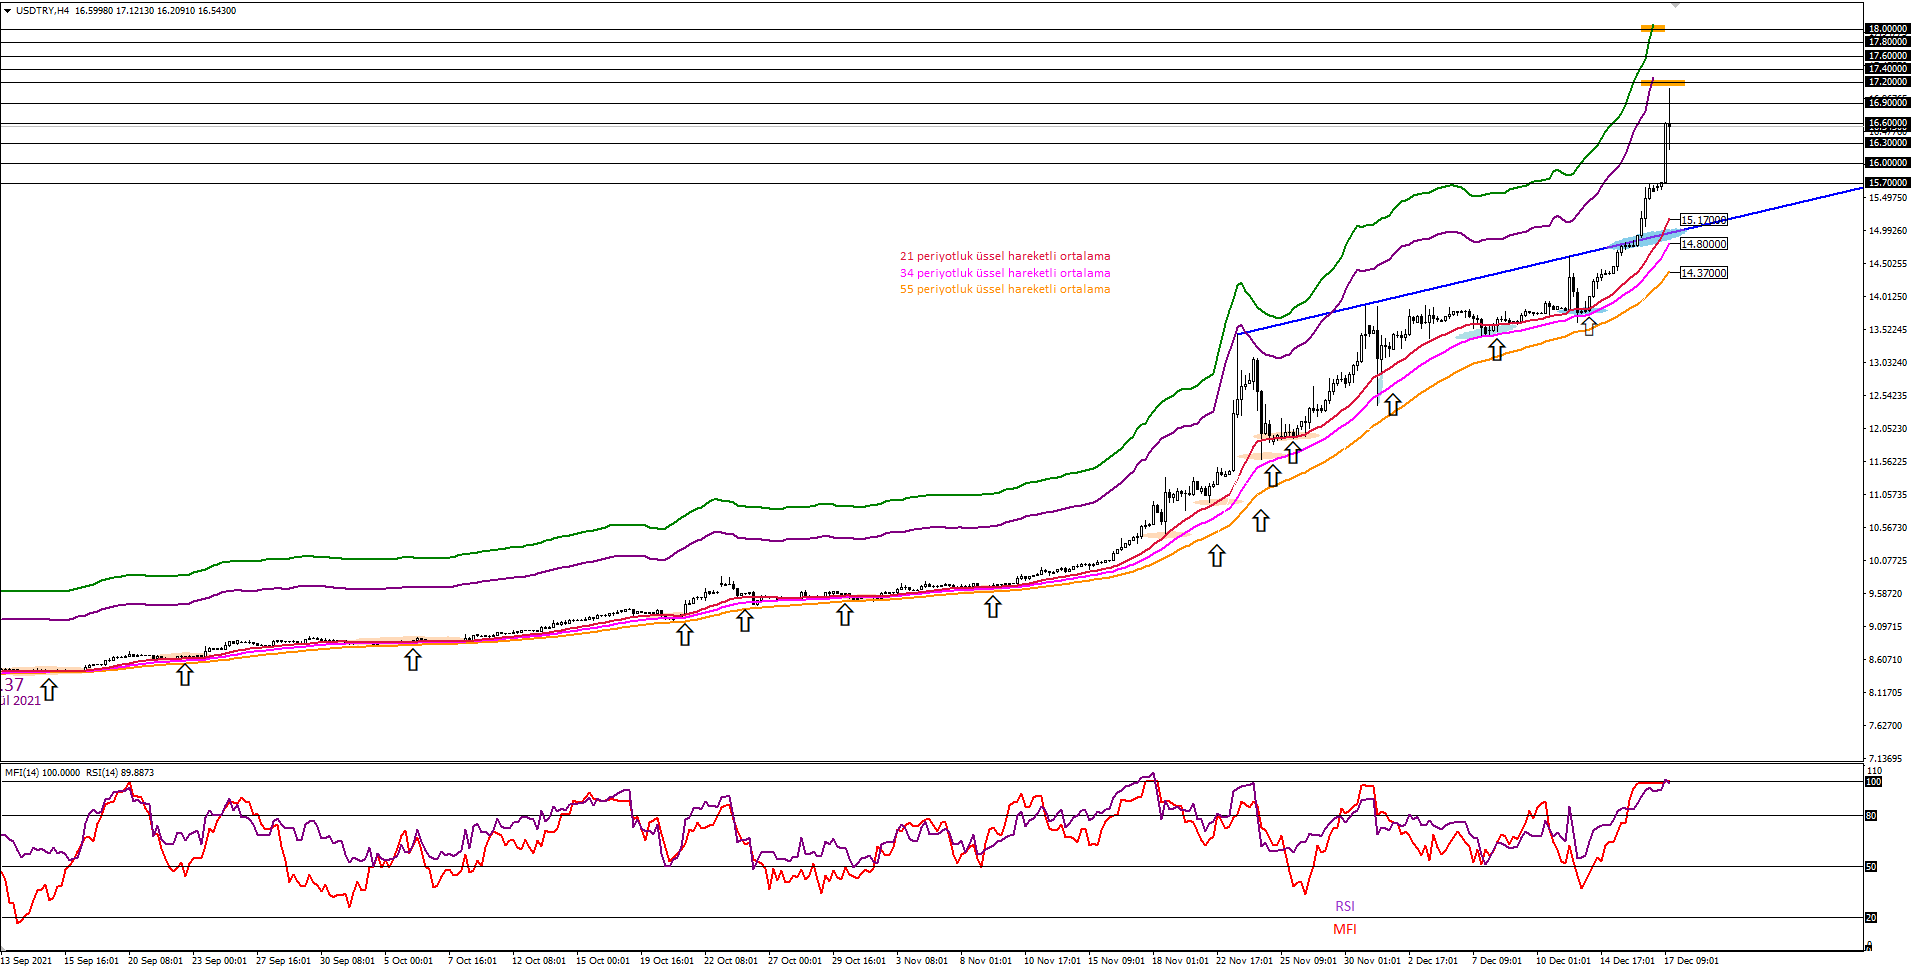
Task: Select the 34 periyotluk üssel hareketli ortalama label
Action: [x=1005, y=273]
